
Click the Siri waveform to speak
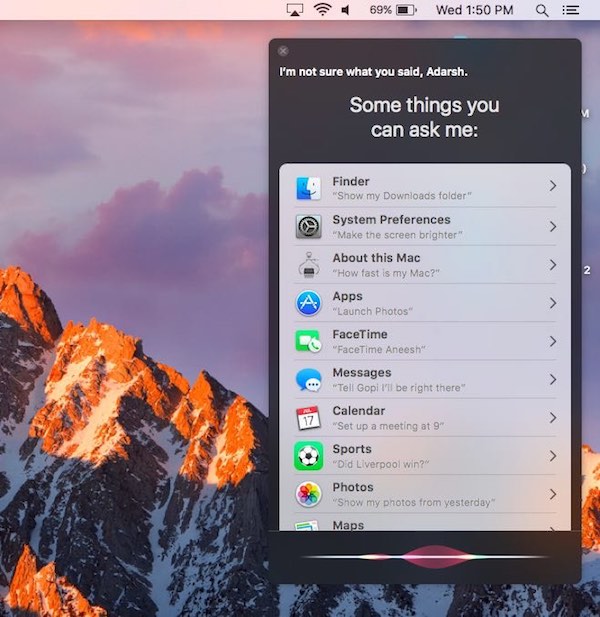pos(425,556)
